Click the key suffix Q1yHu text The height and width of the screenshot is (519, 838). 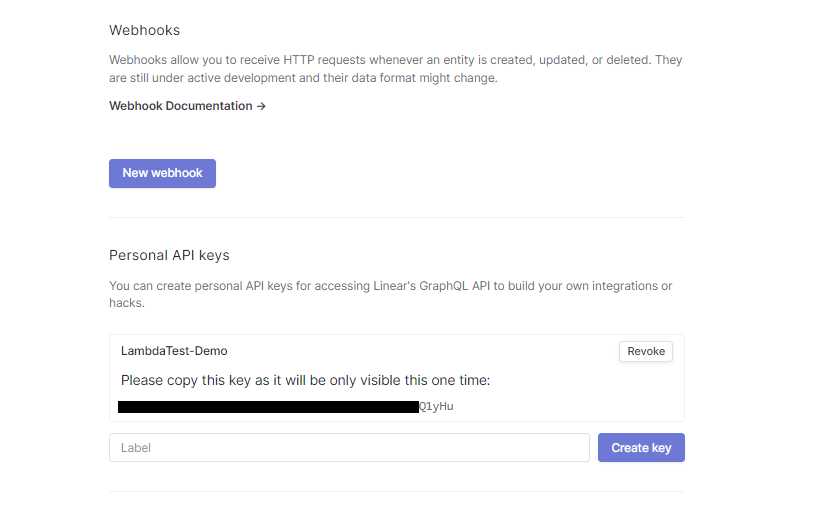[436, 407]
